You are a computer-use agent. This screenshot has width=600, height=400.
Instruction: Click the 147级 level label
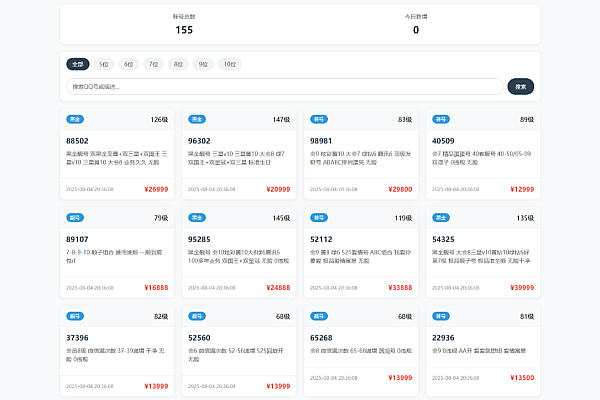[281, 120]
